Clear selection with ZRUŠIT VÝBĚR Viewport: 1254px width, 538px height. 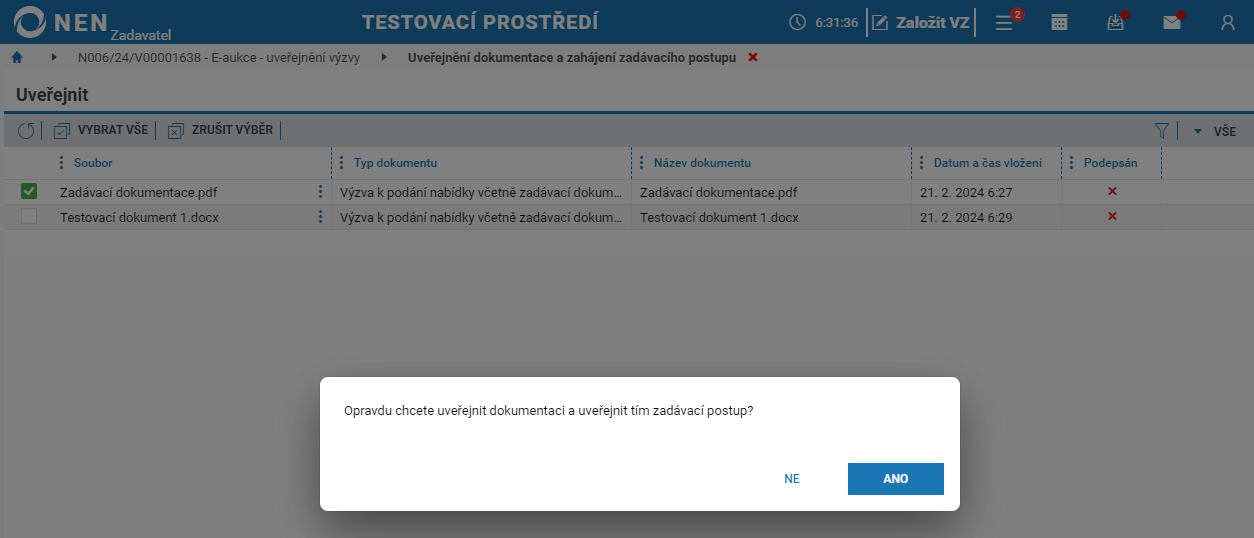click(x=220, y=131)
